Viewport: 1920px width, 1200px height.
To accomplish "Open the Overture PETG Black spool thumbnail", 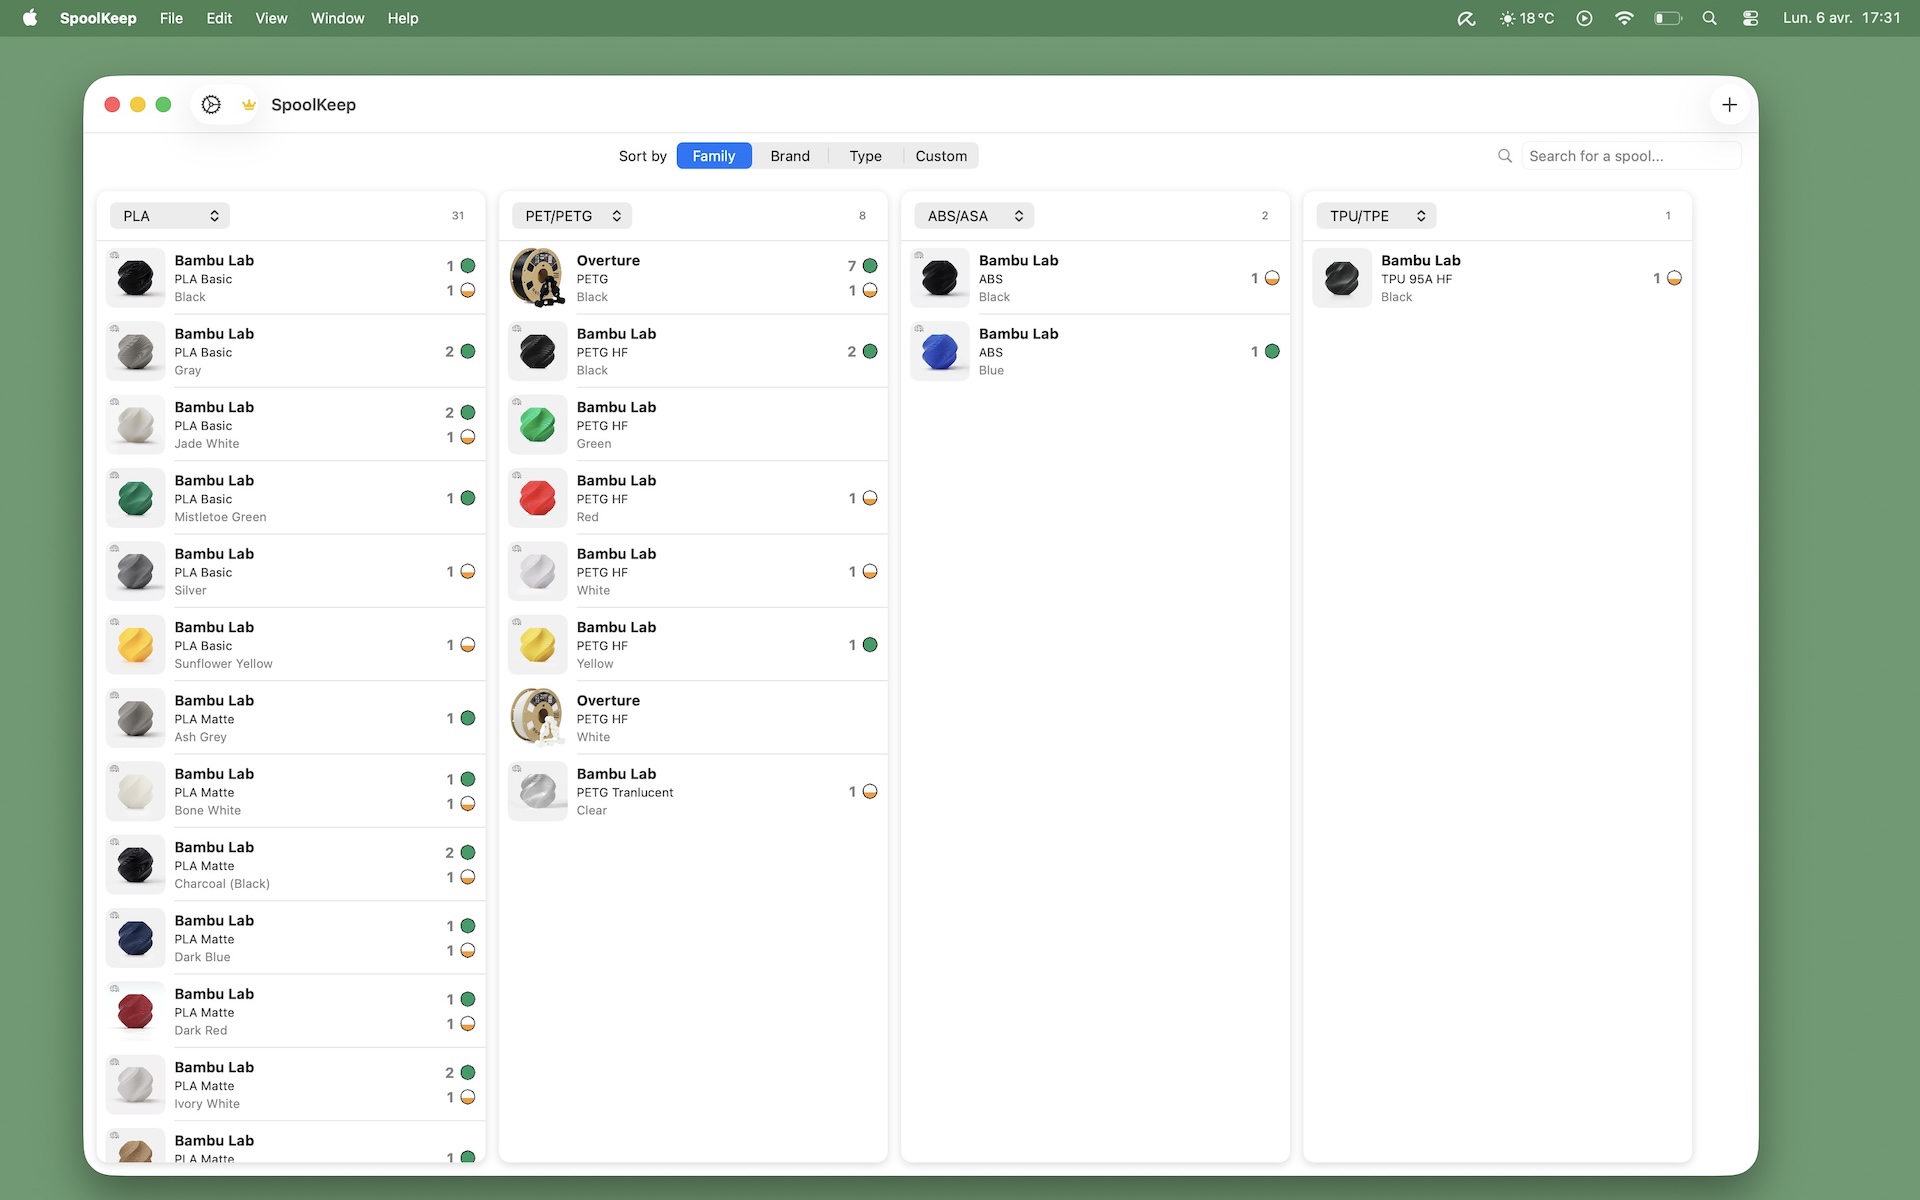I will (x=538, y=278).
